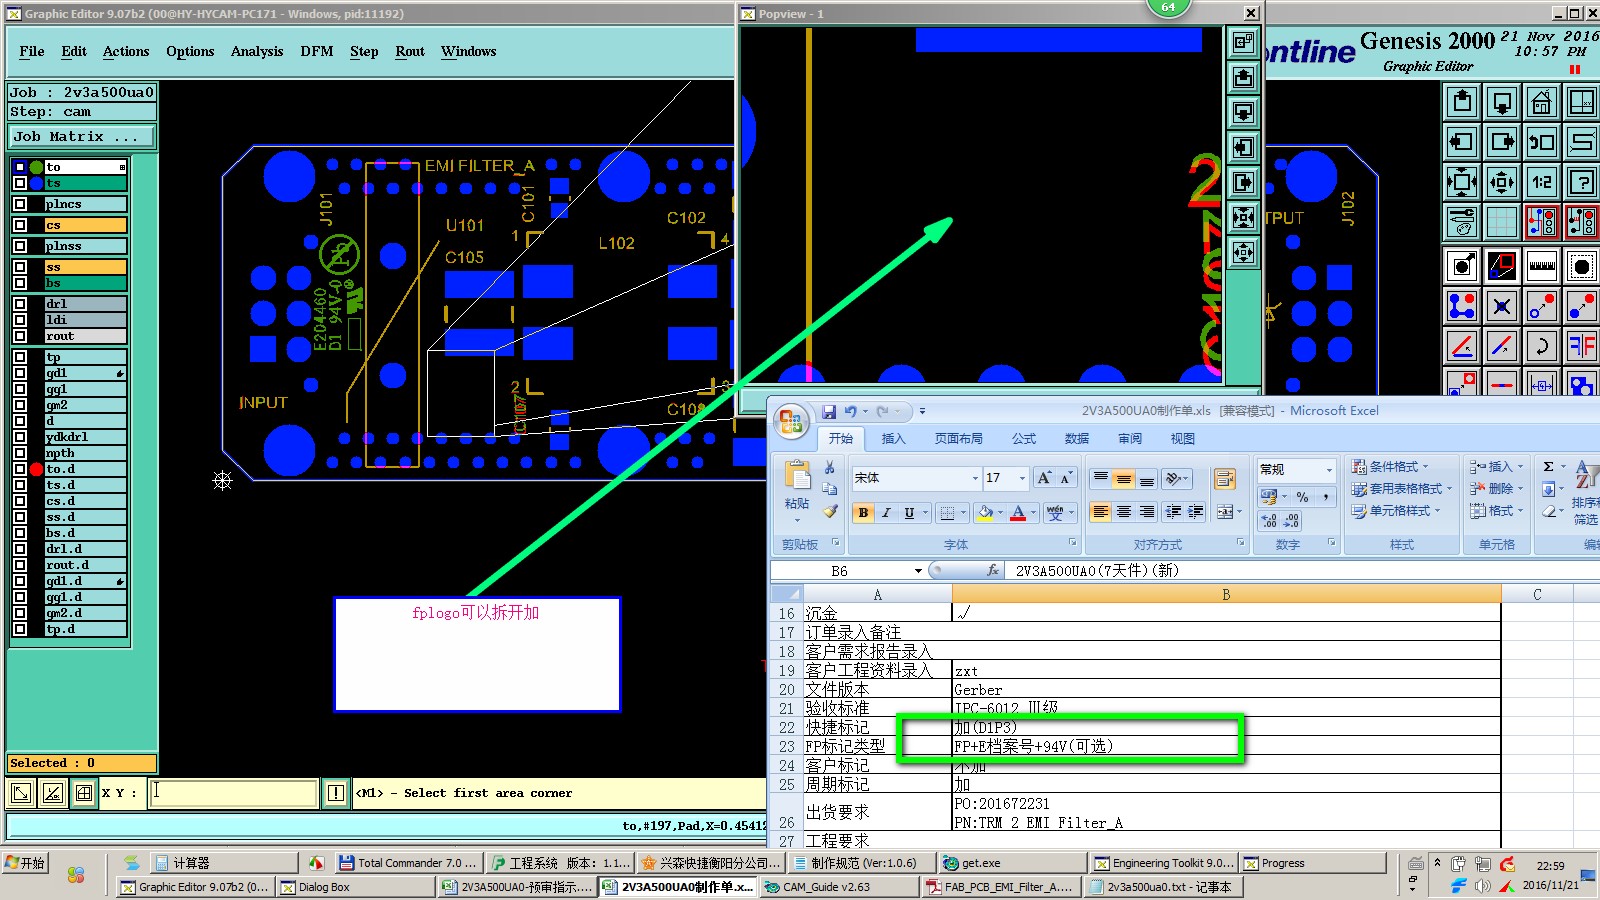Screen dimensions: 1600x900
Task: Toggle the checkbox for layer npth
Action: click(20, 453)
